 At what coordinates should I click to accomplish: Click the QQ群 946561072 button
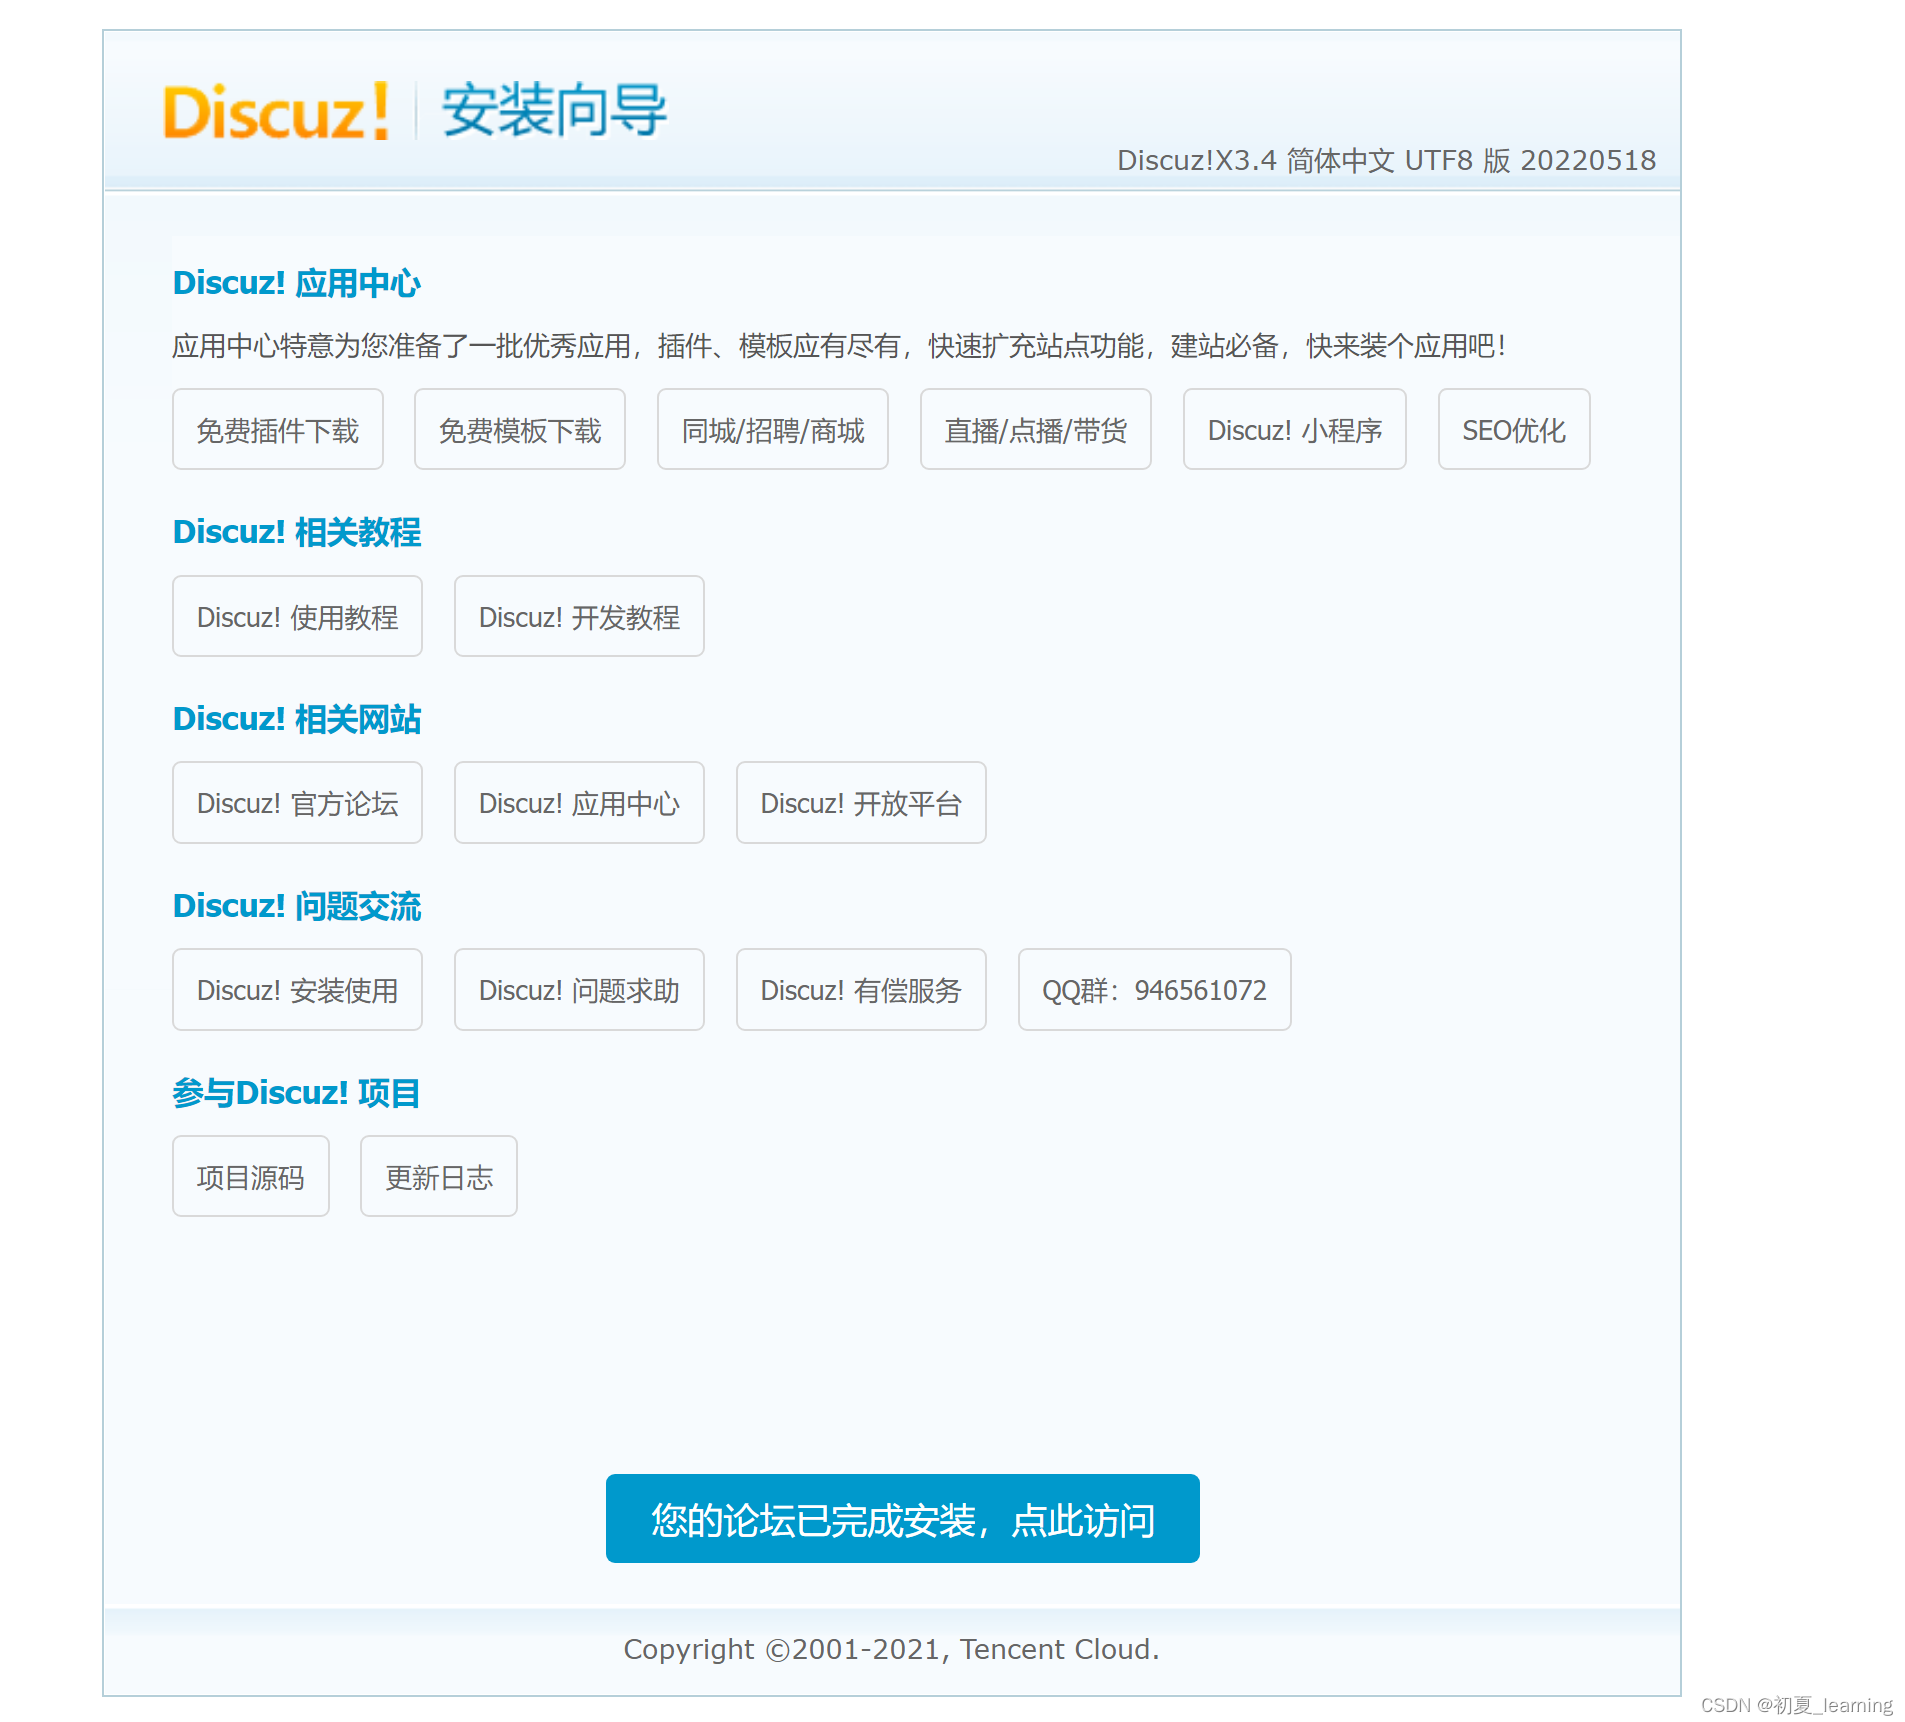tap(1154, 989)
